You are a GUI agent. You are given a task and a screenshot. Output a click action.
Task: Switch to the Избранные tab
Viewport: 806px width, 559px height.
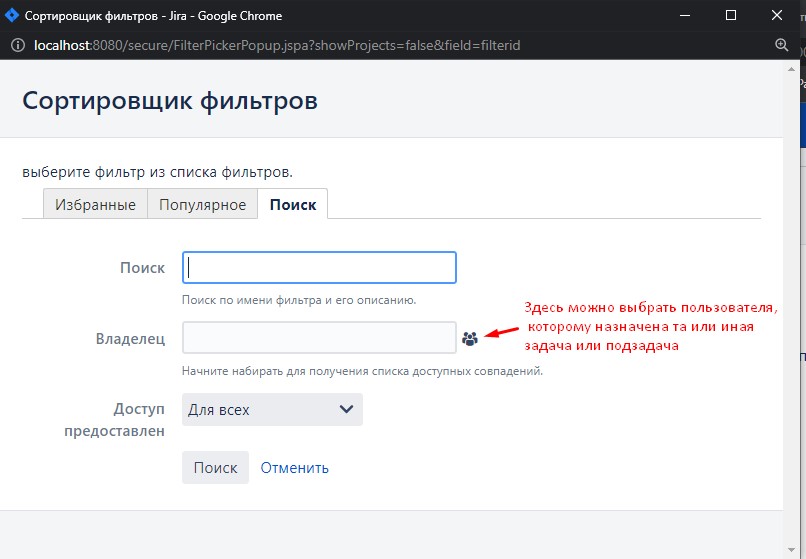(x=96, y=204)
